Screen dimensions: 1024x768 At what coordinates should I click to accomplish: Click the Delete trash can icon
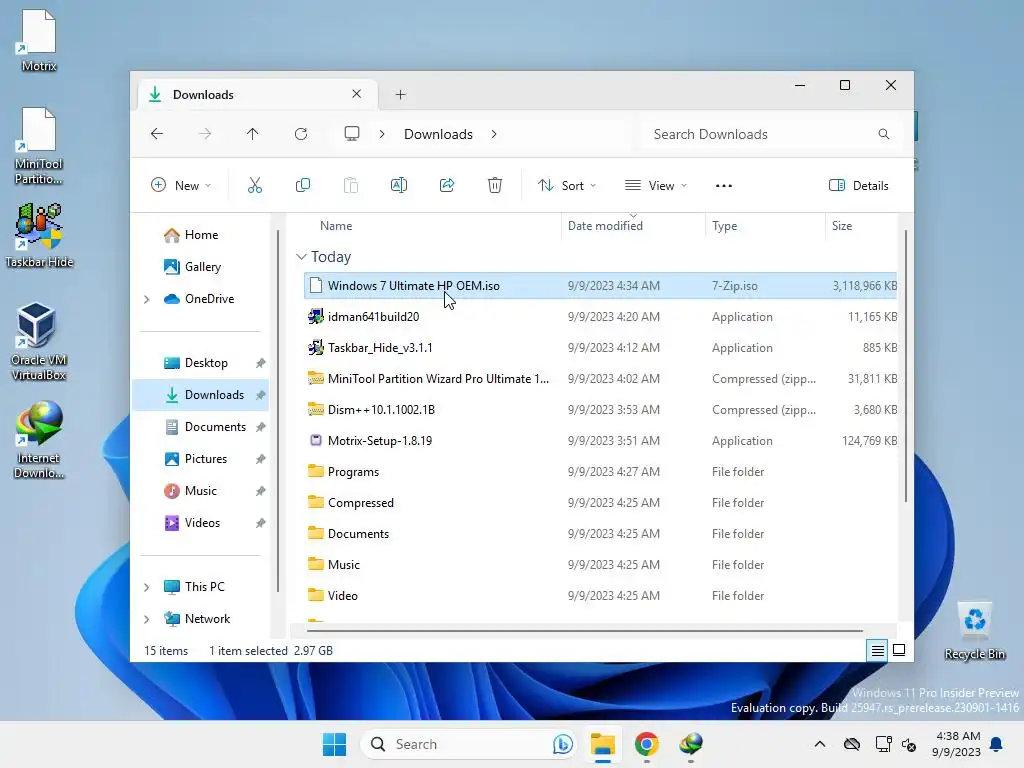tap(495, 185)
